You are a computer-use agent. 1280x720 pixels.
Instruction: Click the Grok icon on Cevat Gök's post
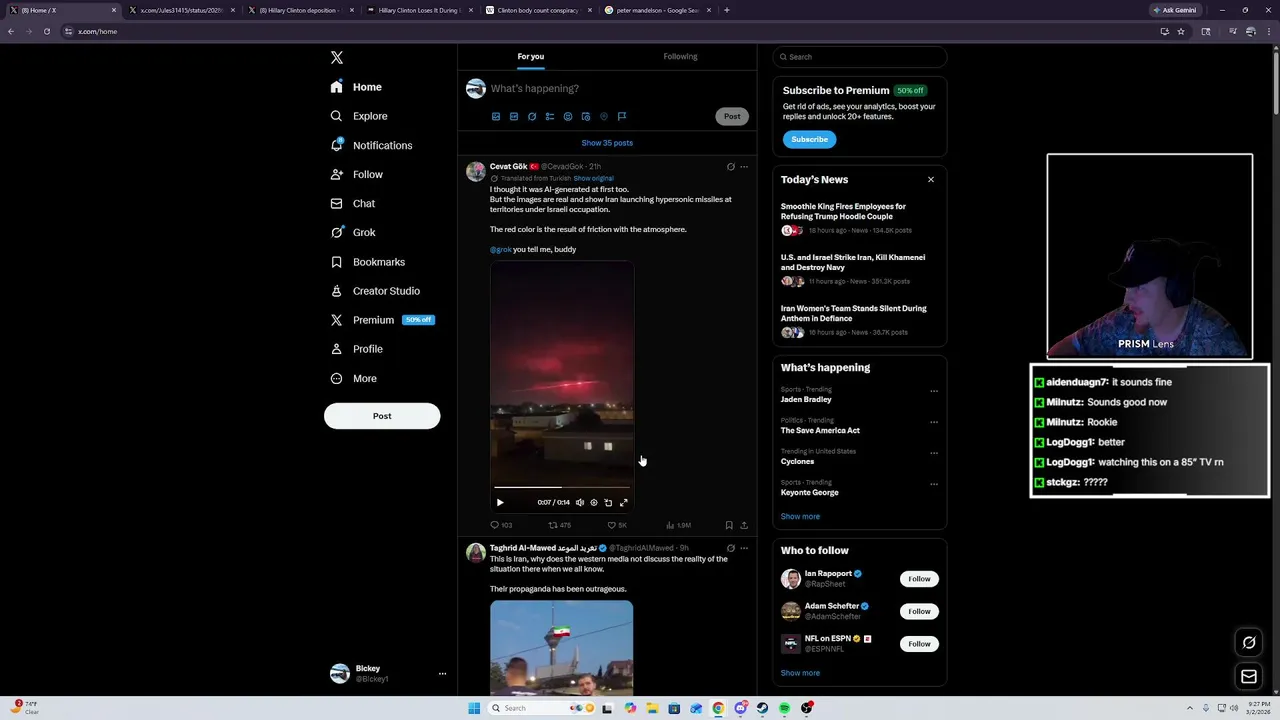(731, 167)
